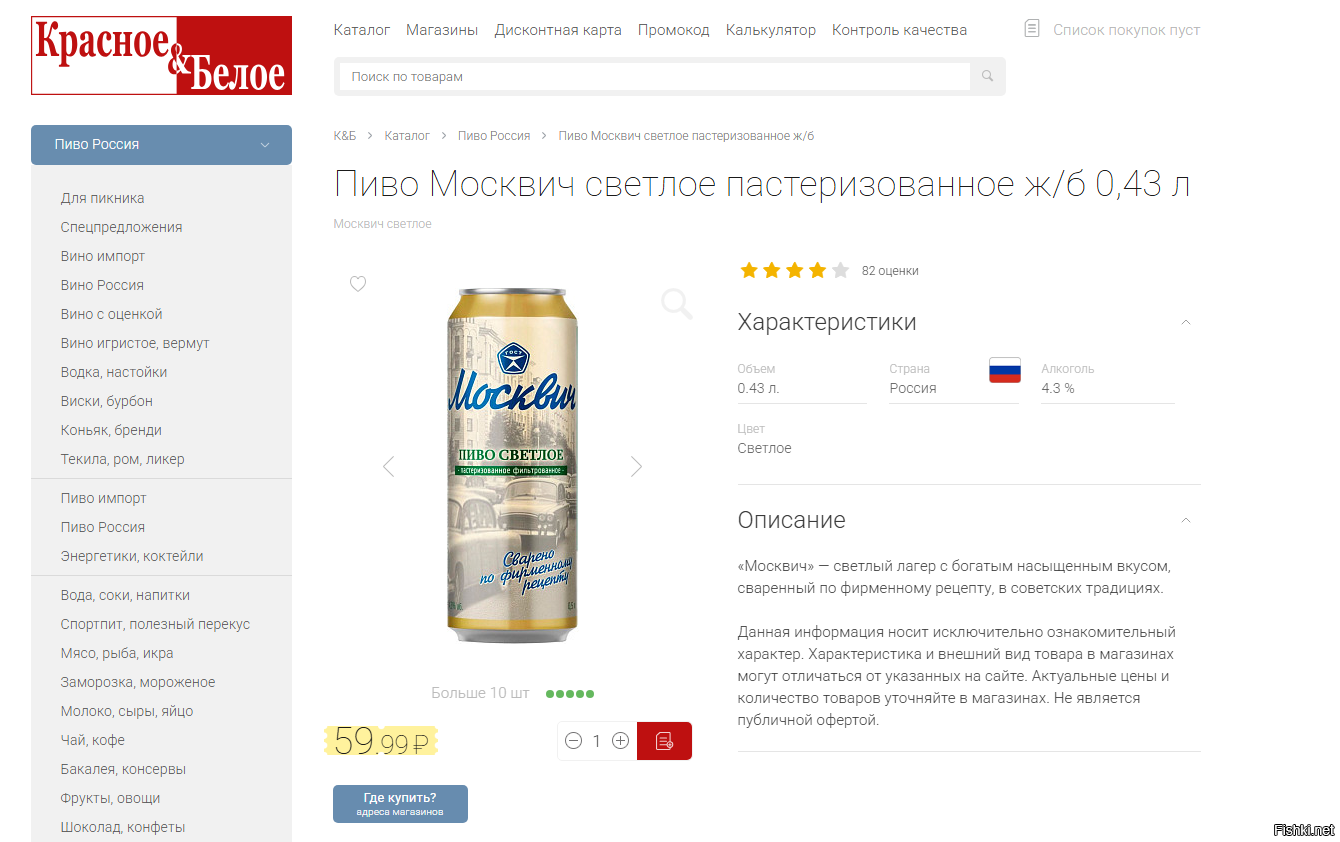
Task: Go to Каталог breadcrumb link
Action: click(x=407, y=135)
